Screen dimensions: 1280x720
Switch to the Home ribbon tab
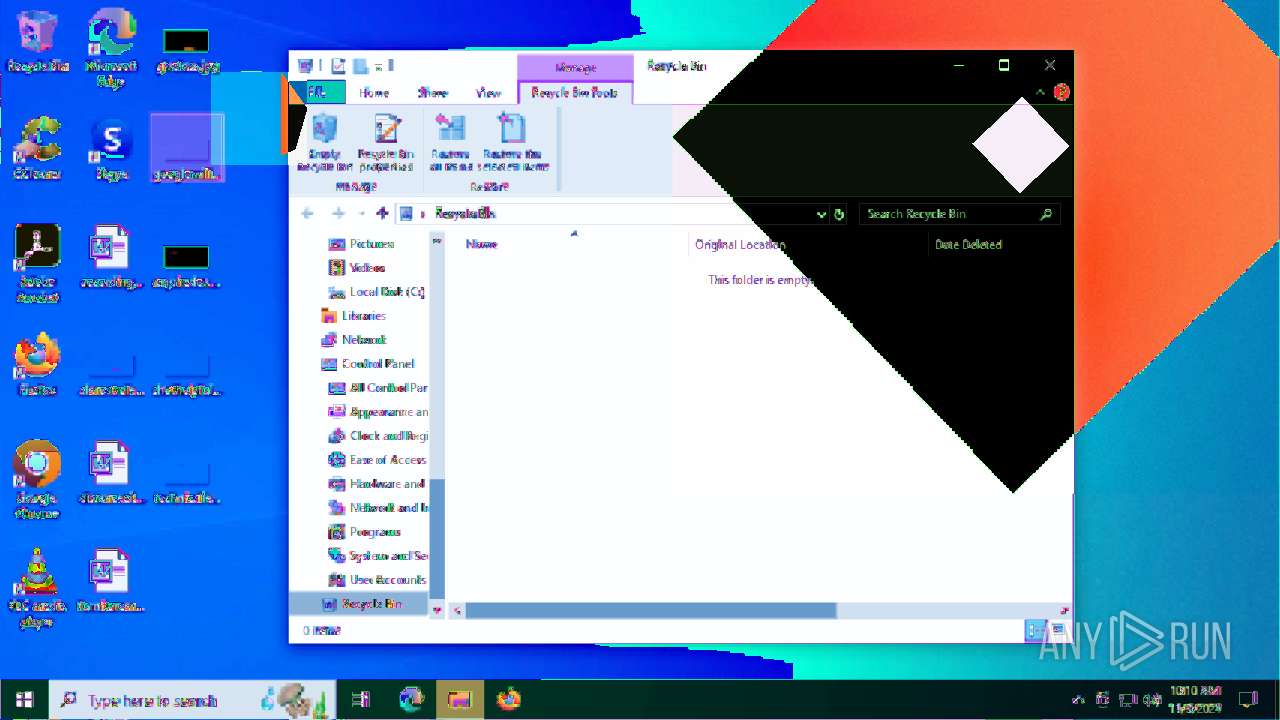[x=374, y=92]
